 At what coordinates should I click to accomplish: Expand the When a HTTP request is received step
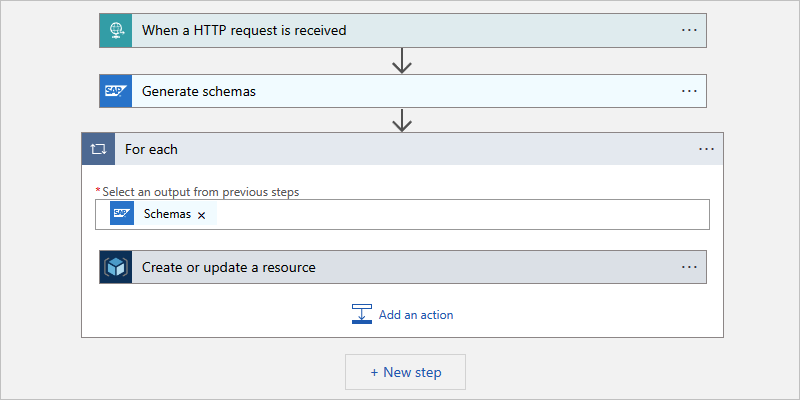click(x=400, y=30)
